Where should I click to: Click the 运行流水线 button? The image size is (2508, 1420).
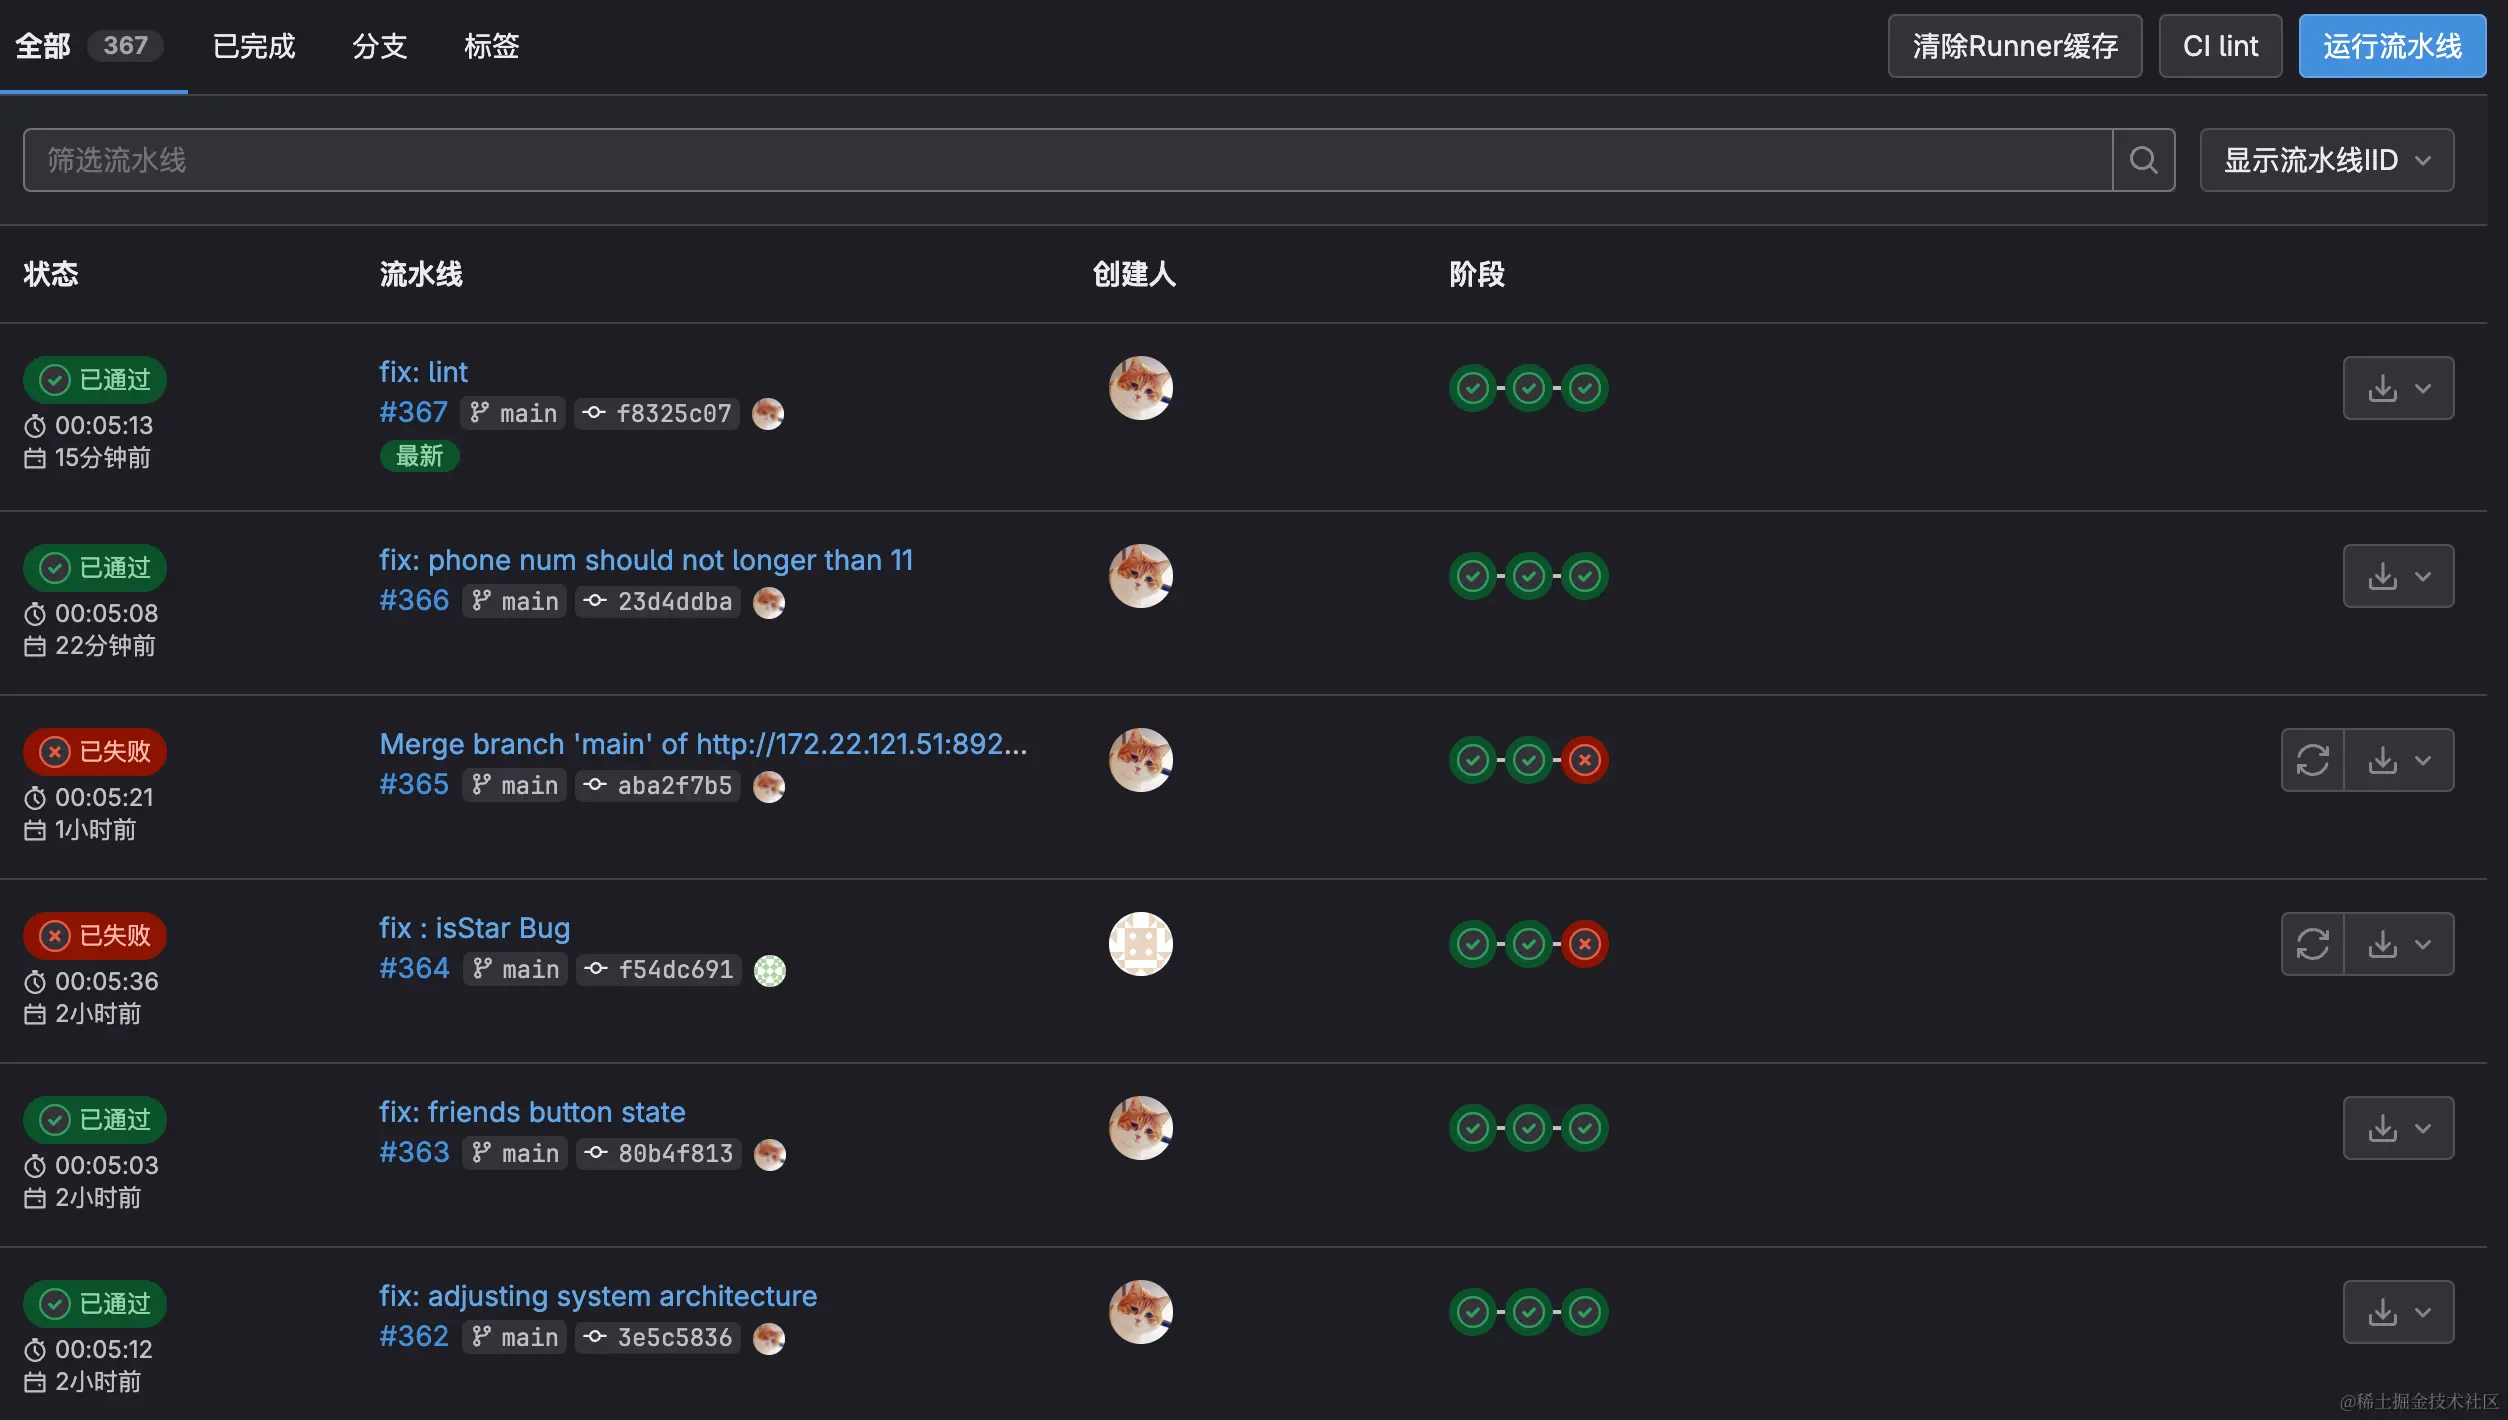pos(2391,46)
